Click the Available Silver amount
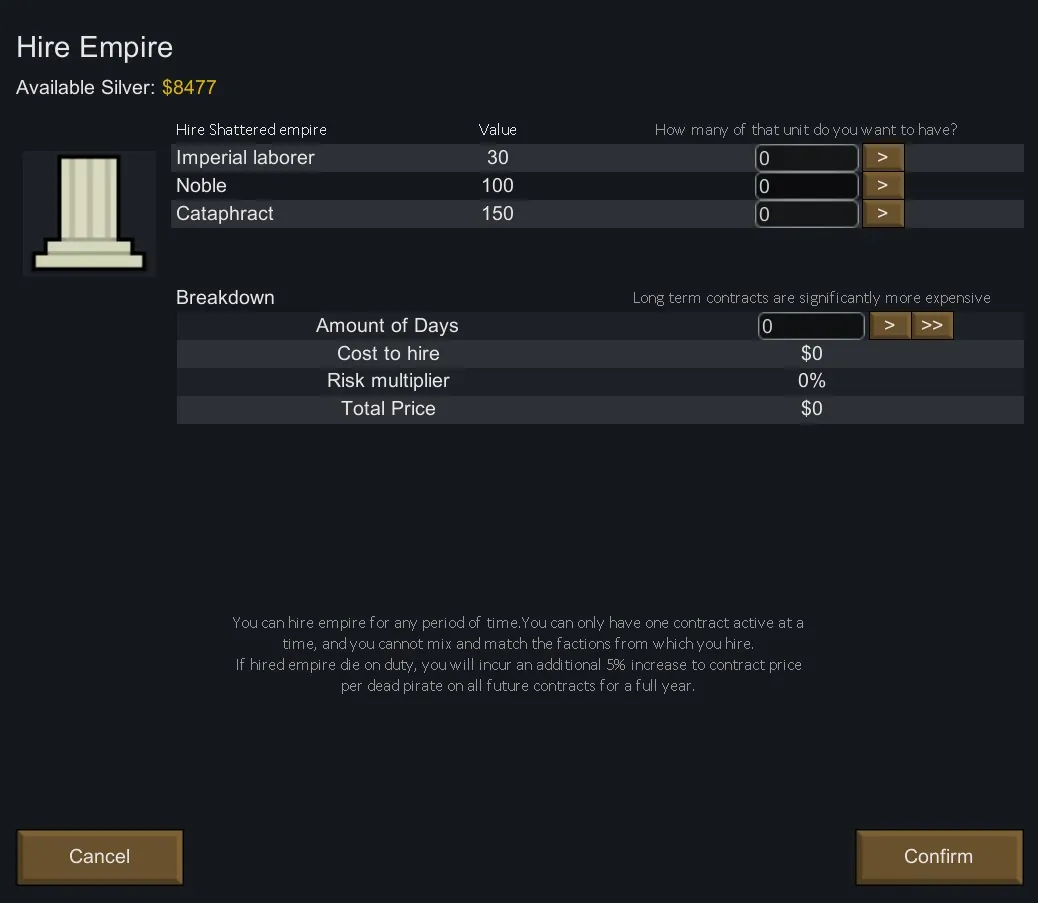The height and width of the screenshot is (903, 1038). coord(189,88)
